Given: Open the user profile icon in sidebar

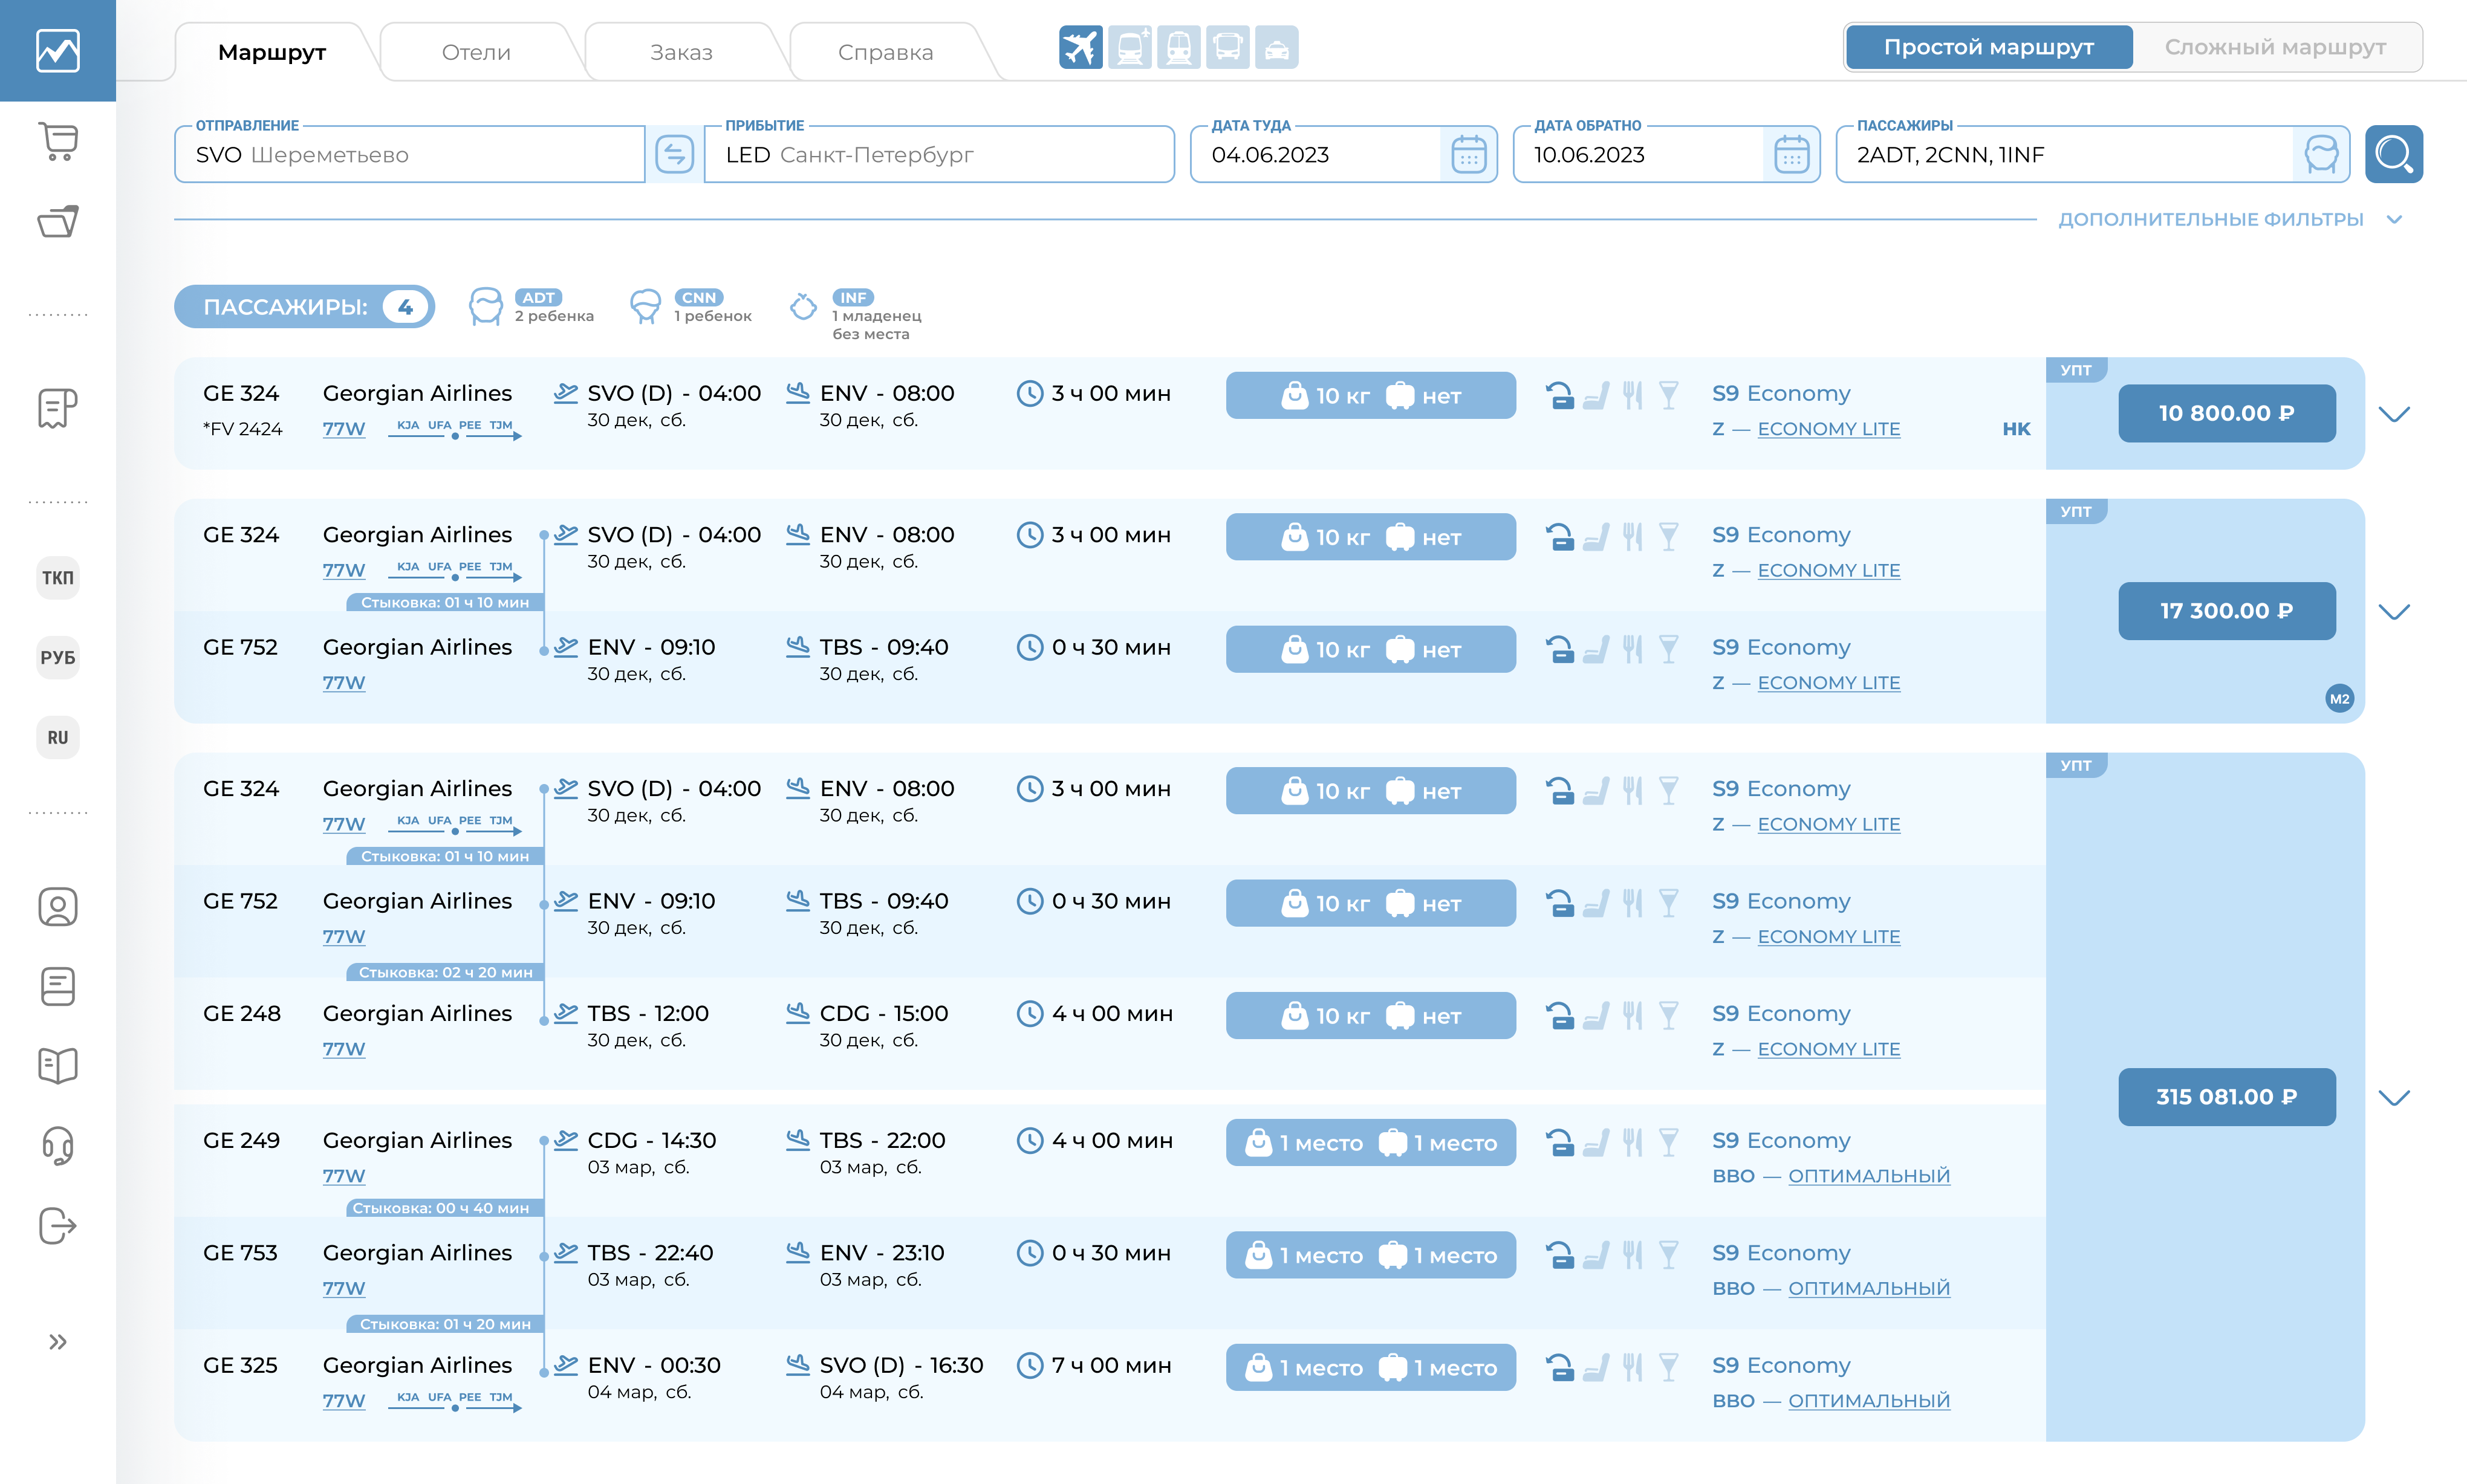Looking at the screenshot, I should pos(58,906).
